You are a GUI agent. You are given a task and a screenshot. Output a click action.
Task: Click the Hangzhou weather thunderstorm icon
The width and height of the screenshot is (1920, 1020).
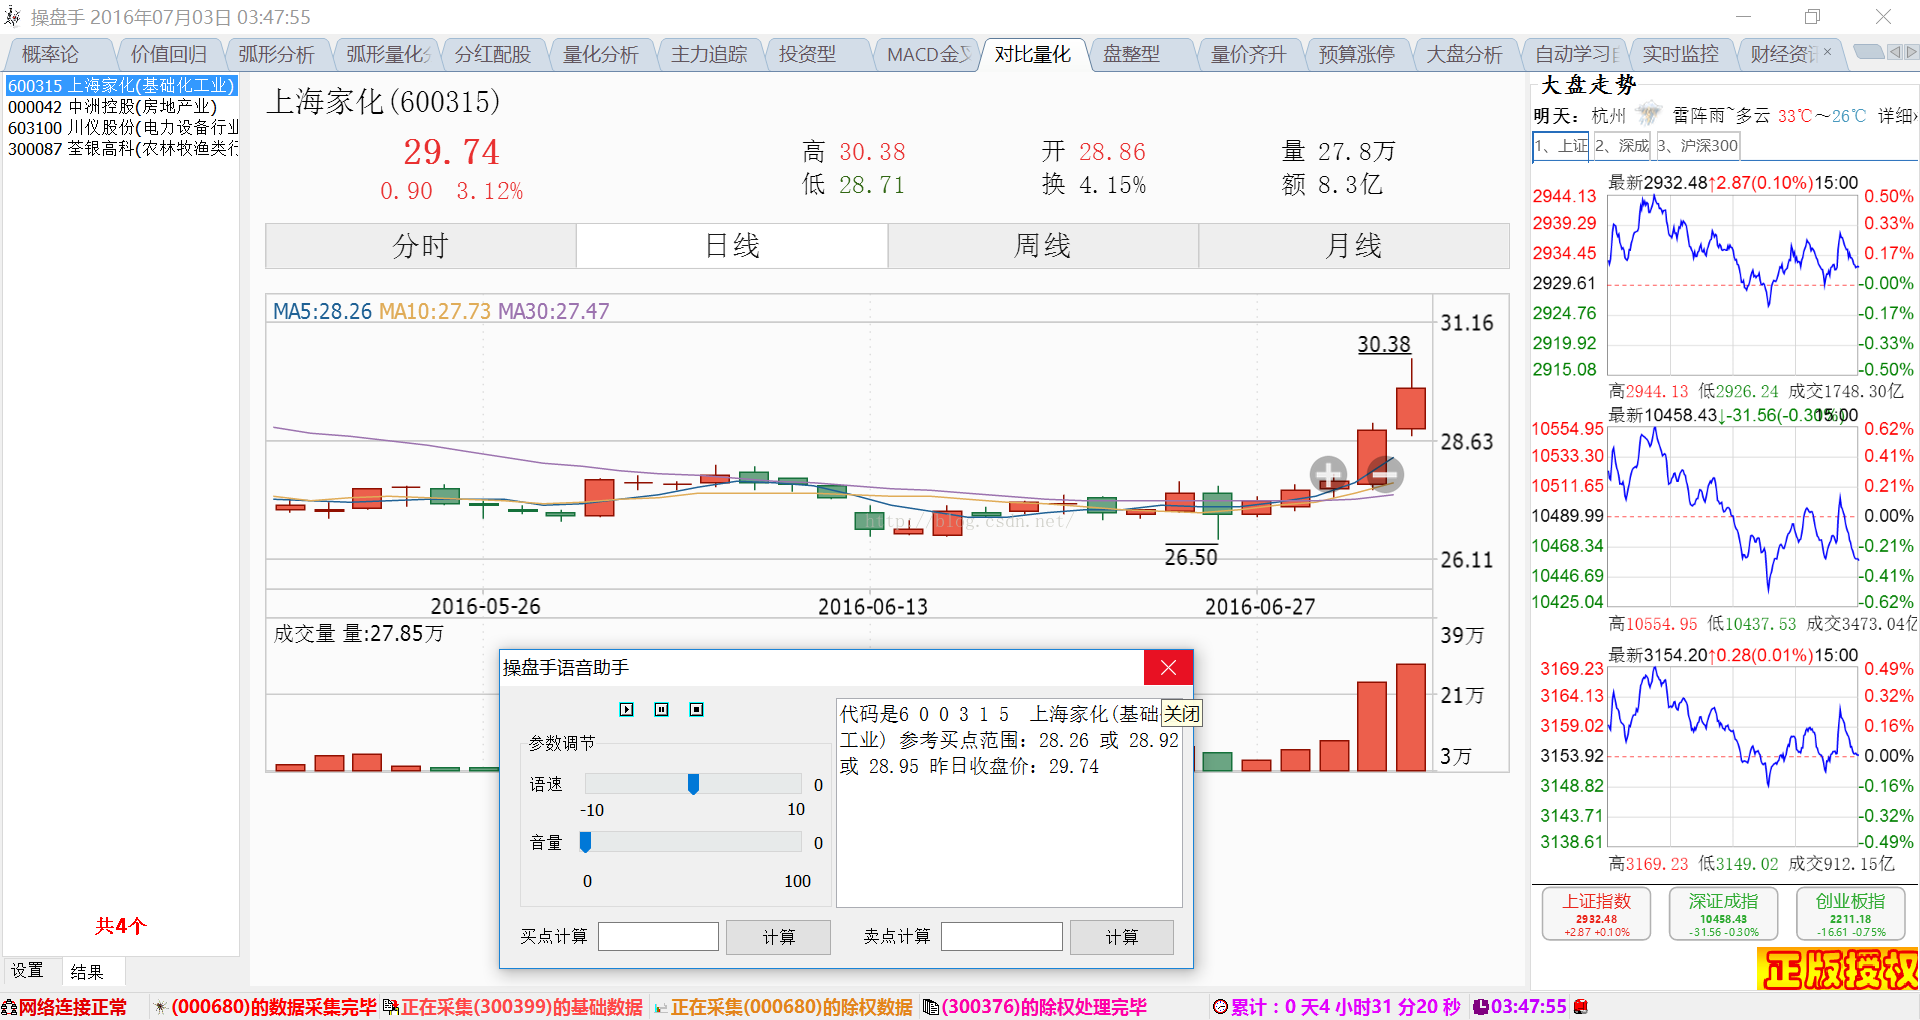click(1649, 114)
